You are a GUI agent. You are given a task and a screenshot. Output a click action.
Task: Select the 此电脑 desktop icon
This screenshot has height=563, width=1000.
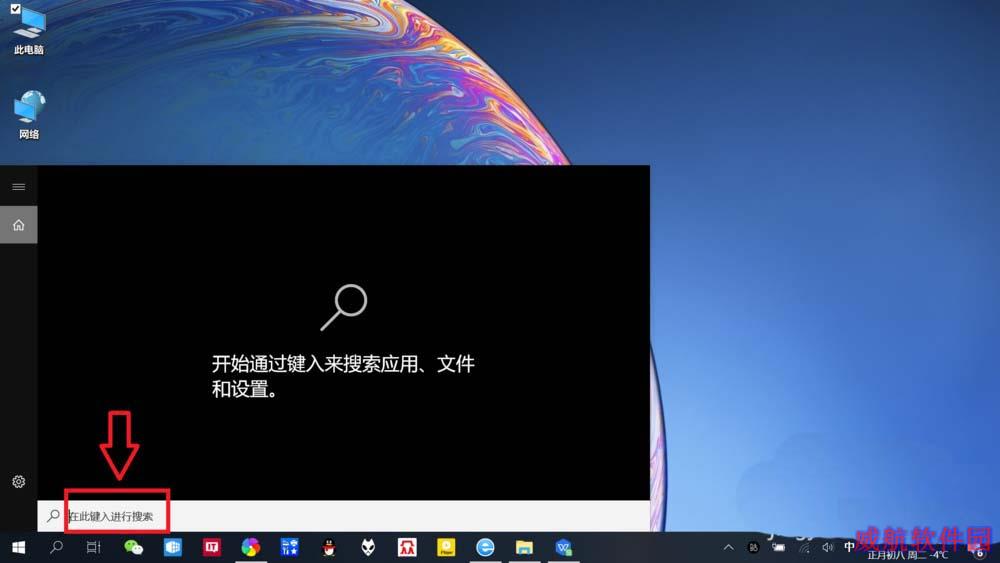point(29,32)
